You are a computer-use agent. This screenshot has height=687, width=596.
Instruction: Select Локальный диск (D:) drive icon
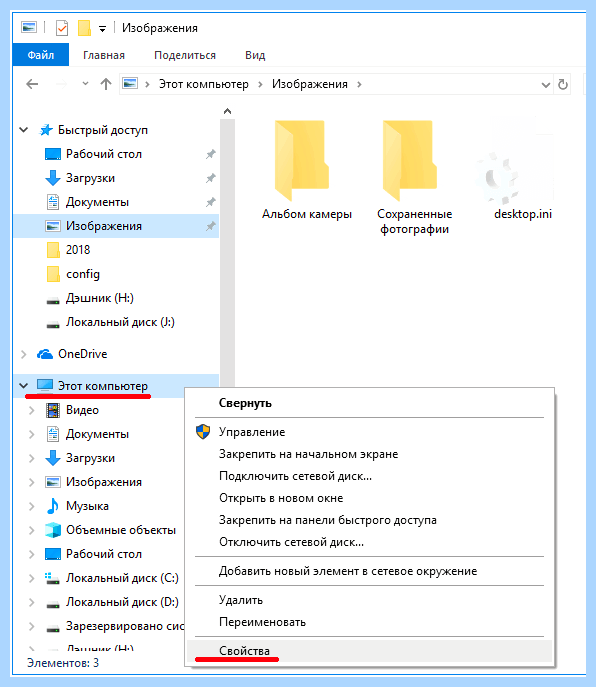pos(53,604)
